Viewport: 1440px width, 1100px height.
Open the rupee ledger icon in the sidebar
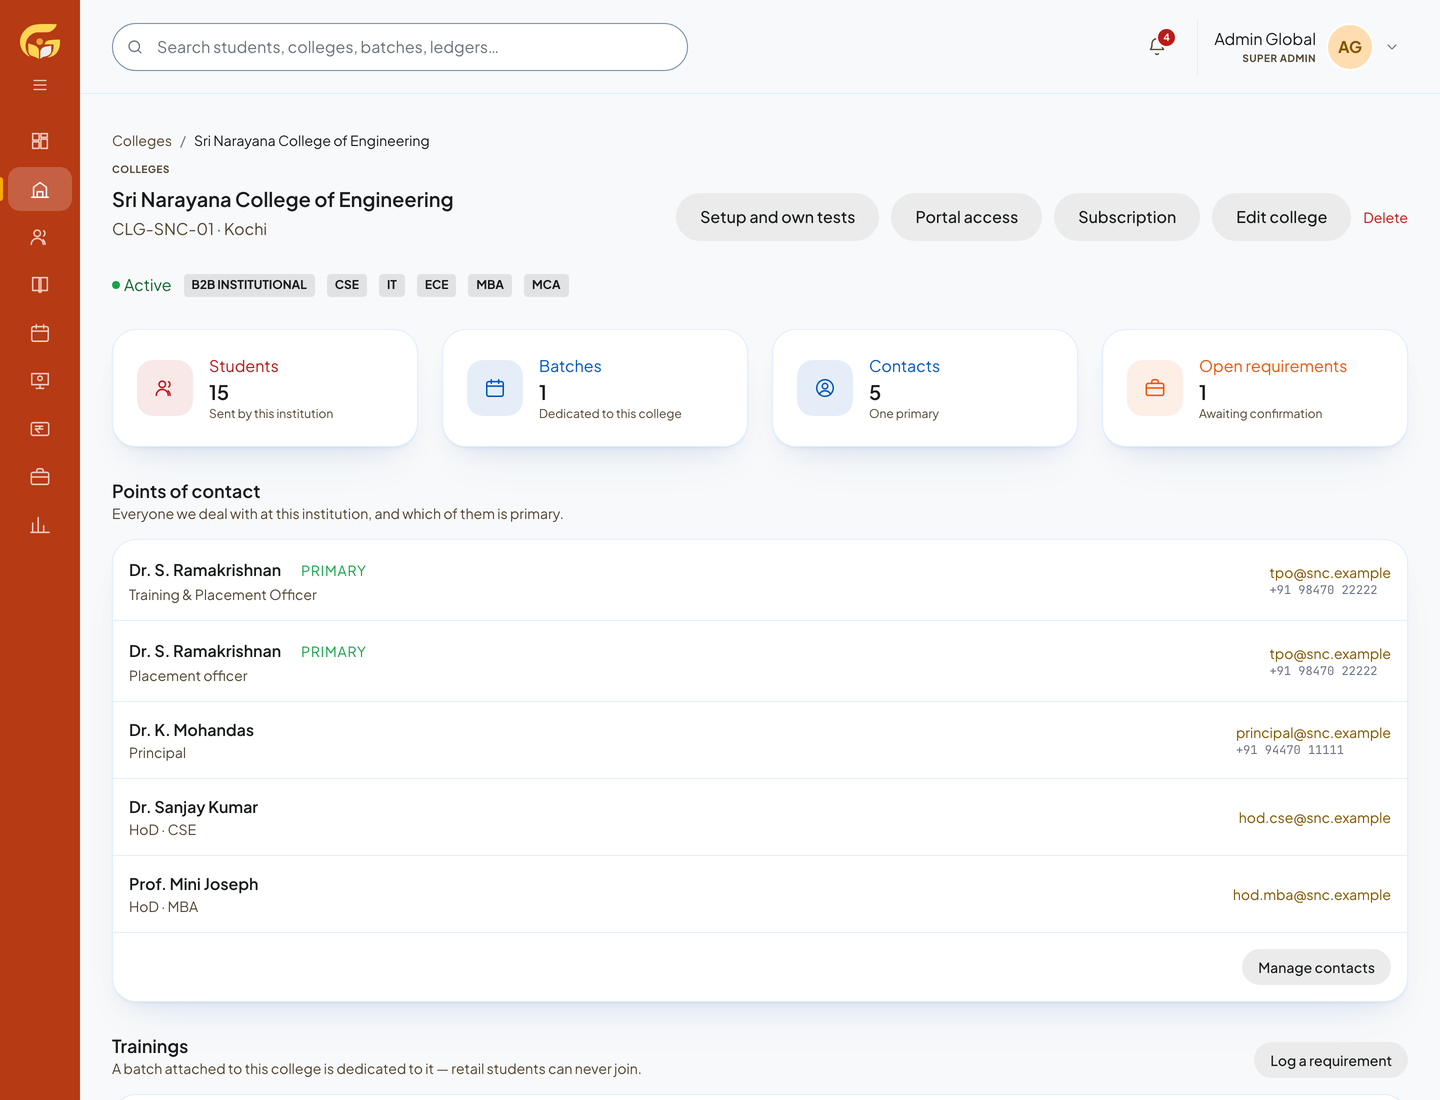coord(40,429)
